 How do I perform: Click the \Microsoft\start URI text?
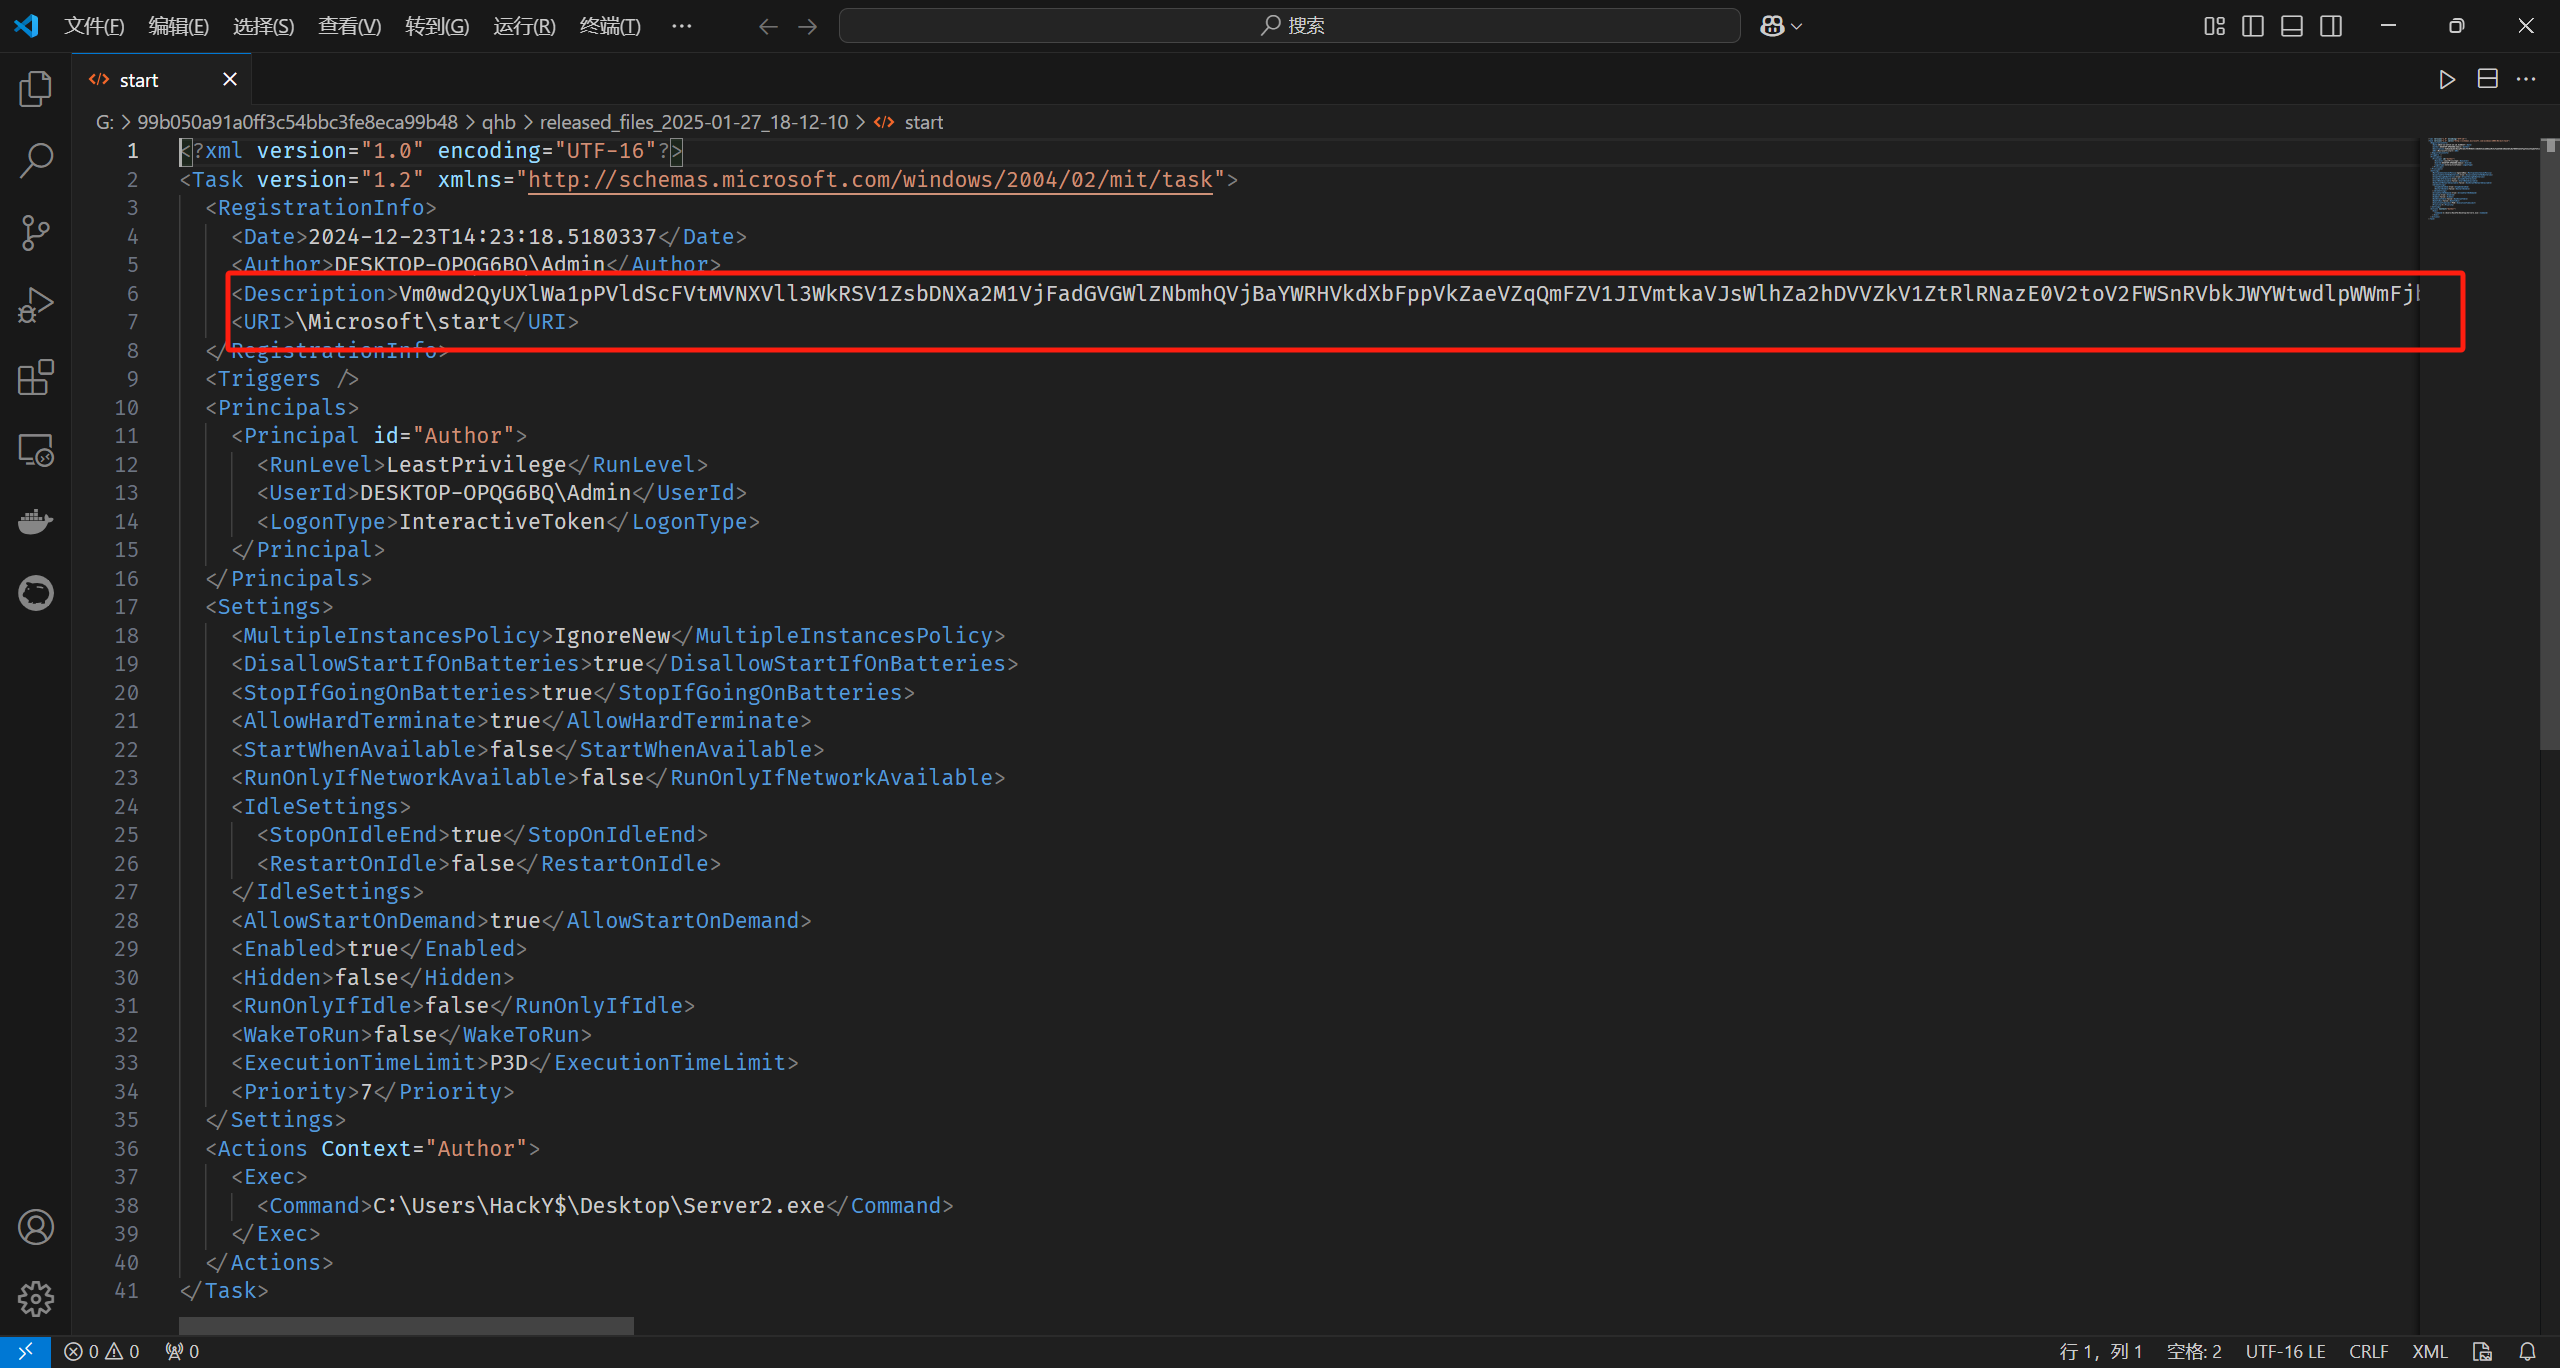pos(399,322)
